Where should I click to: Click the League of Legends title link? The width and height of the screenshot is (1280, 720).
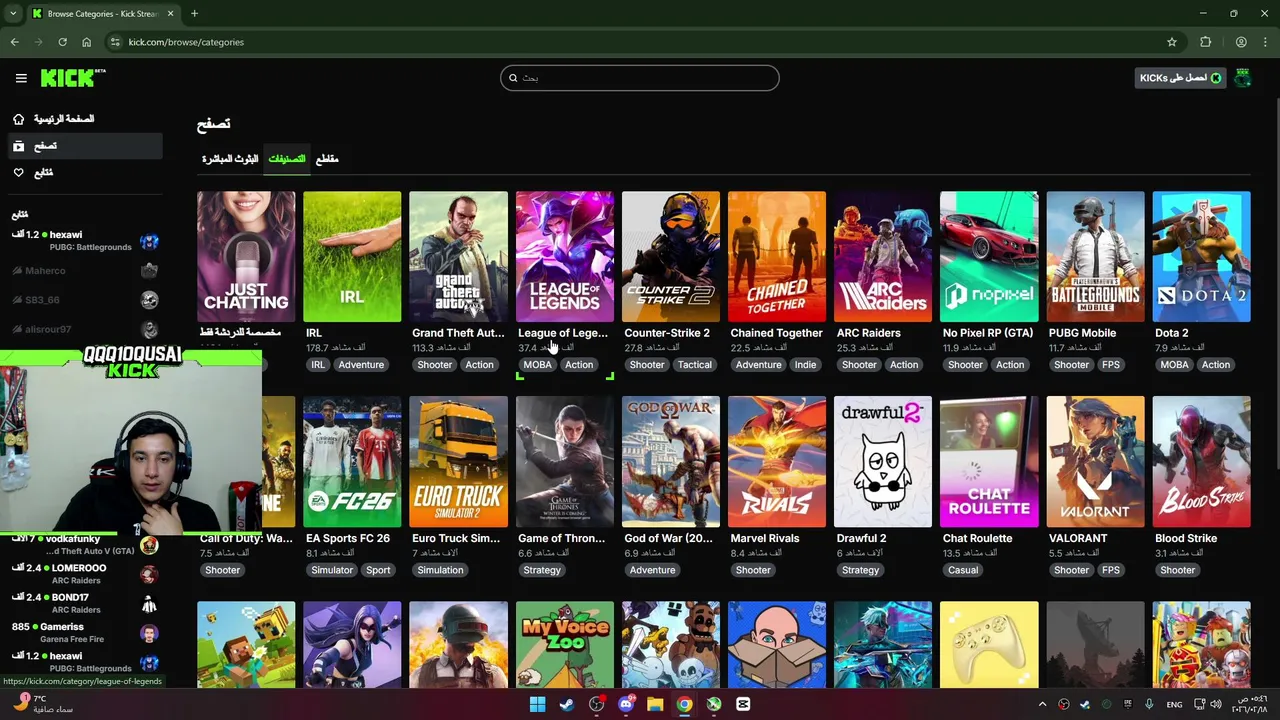(563, 333)
